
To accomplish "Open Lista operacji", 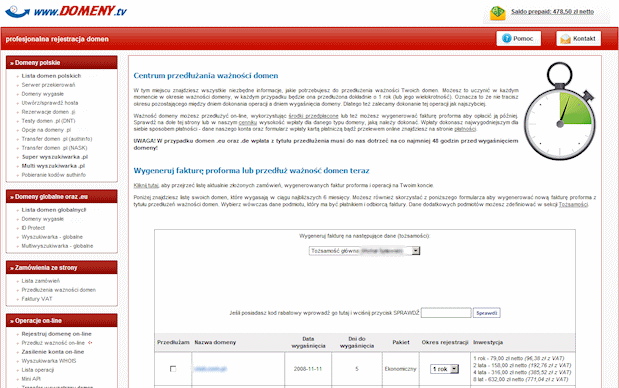I will pos(38,370).
